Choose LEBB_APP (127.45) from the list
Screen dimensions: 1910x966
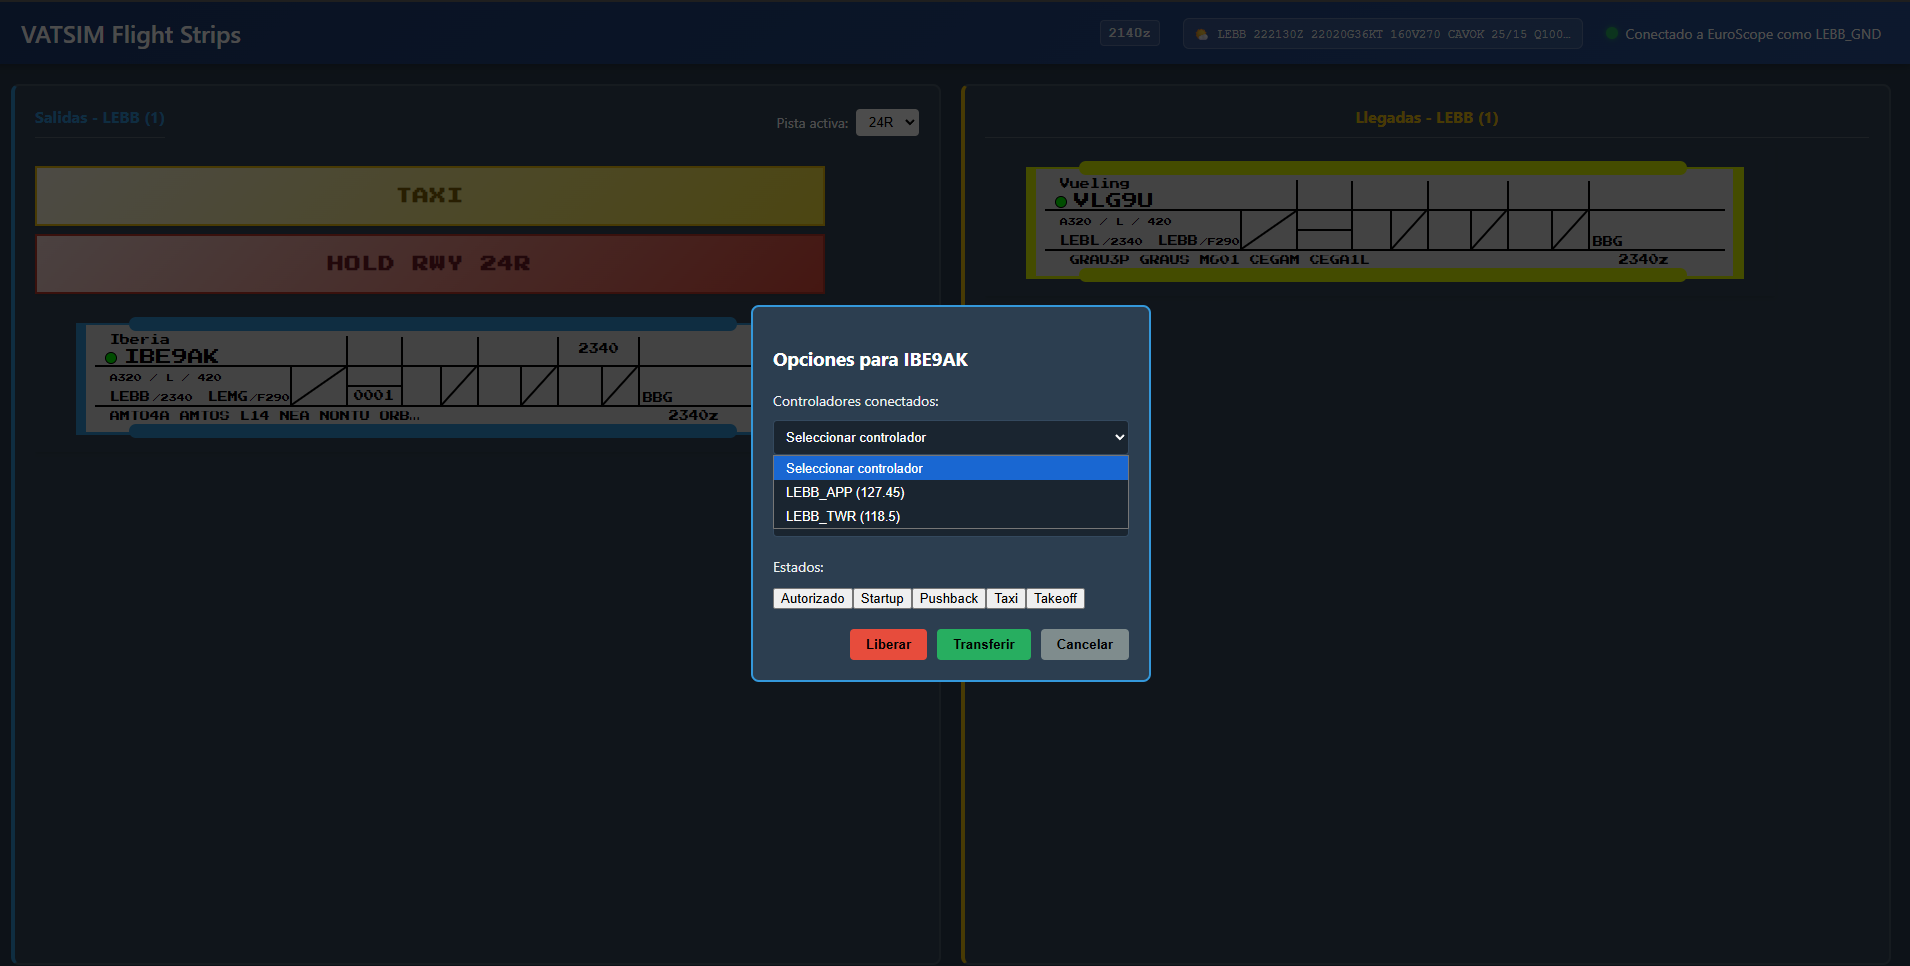coord(845,492)
